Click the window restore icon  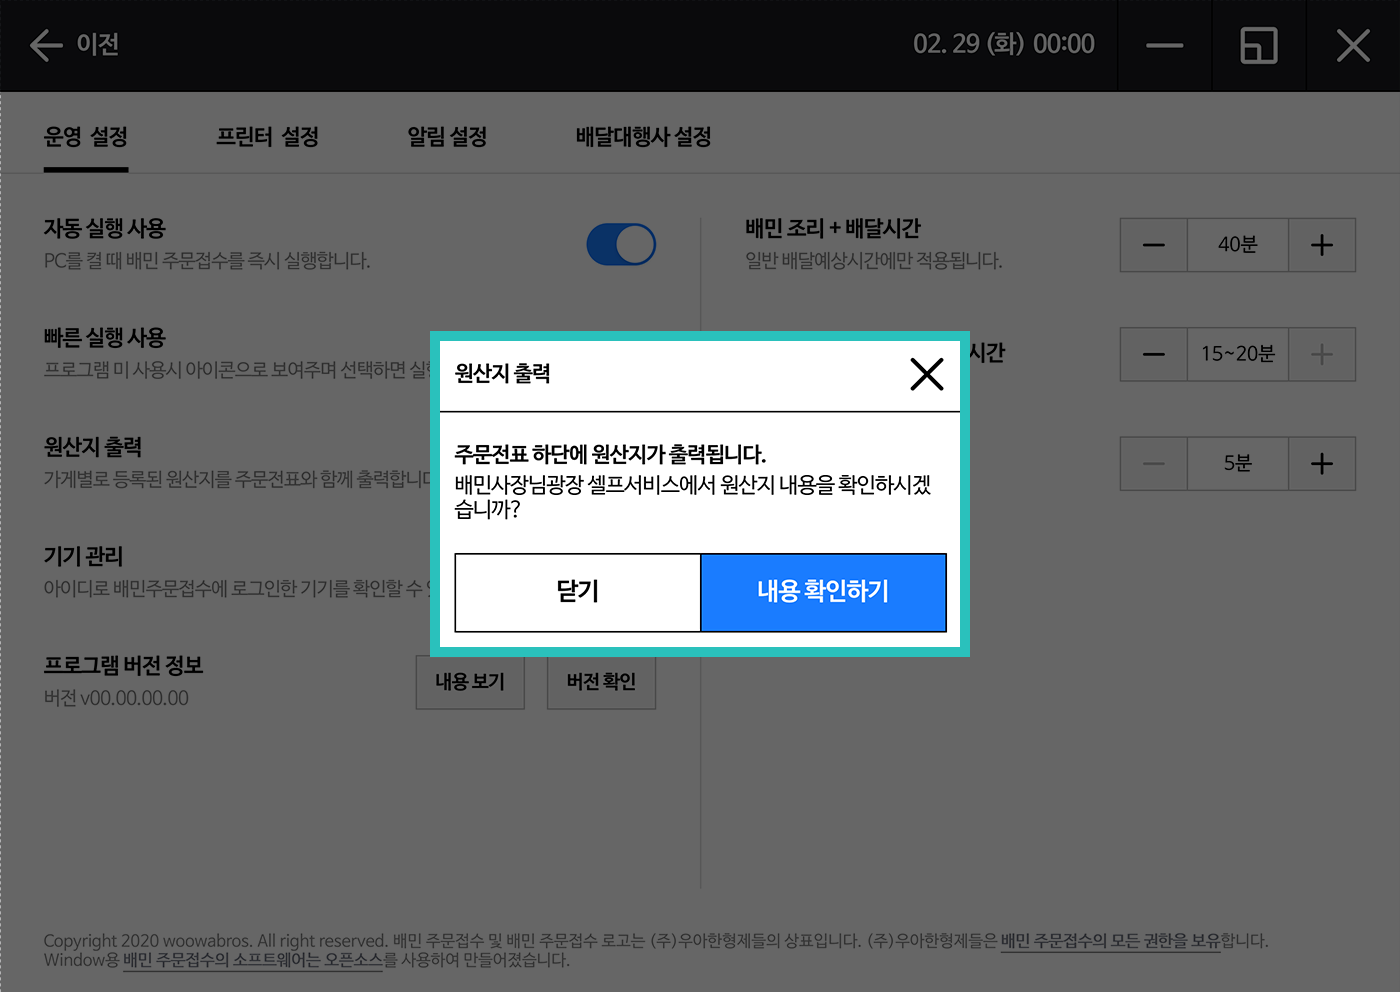click(1259, 46)
